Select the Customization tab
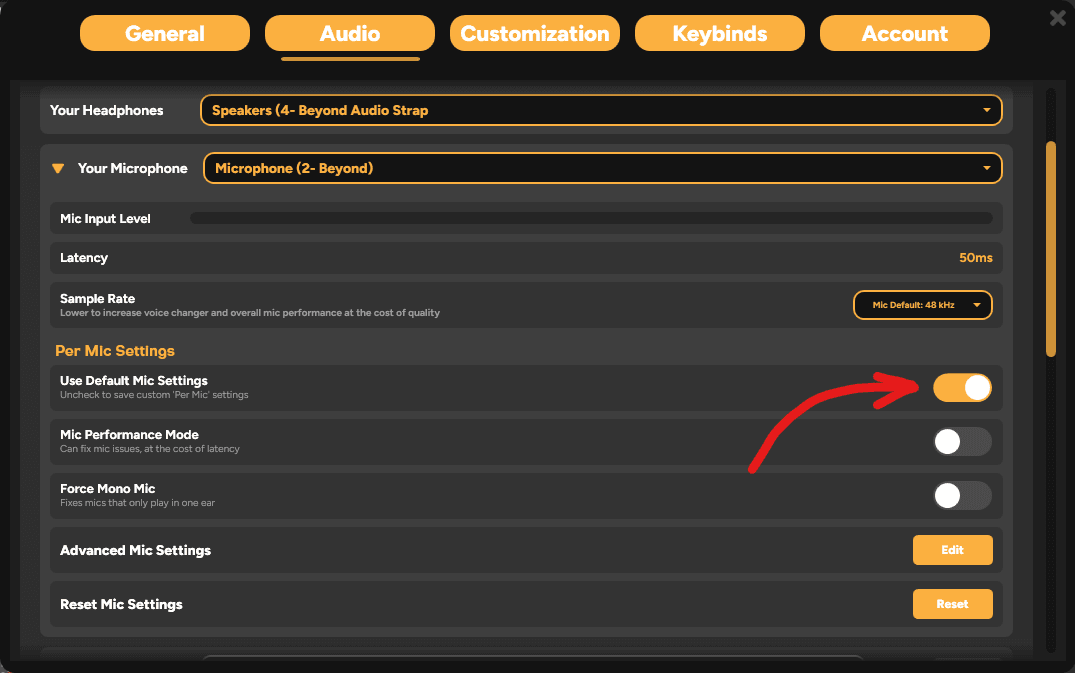This screenshot has width=1075, height=673. click(x=534, y=33)
